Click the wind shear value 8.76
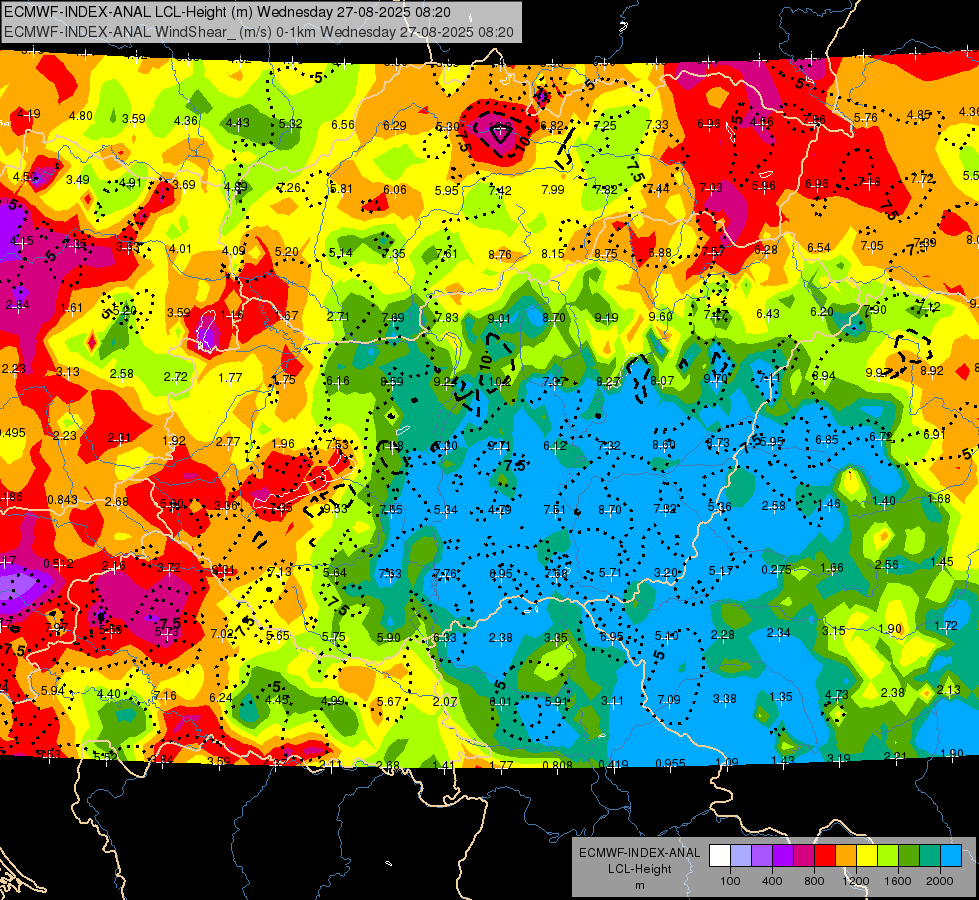 pyautogui.click(x=499, y=254)
